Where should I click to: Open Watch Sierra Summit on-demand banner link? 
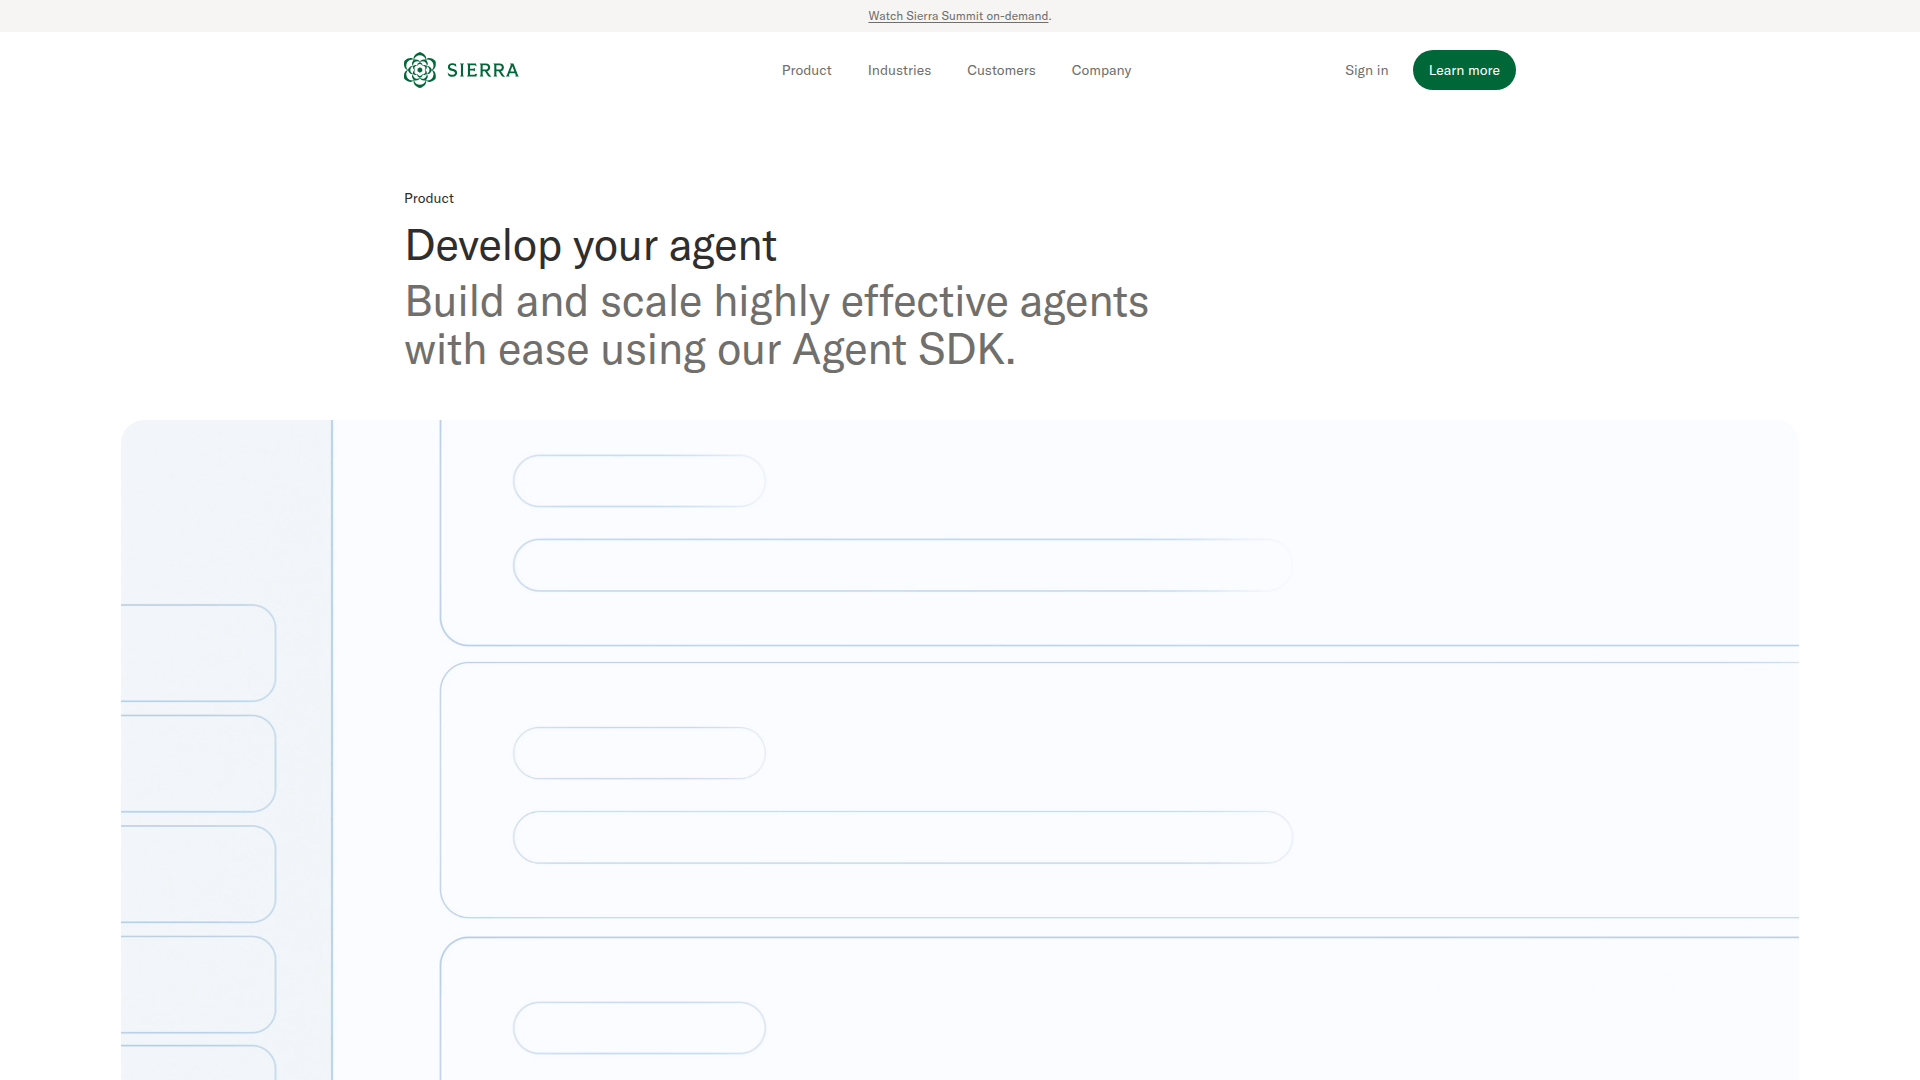(958, 16)
